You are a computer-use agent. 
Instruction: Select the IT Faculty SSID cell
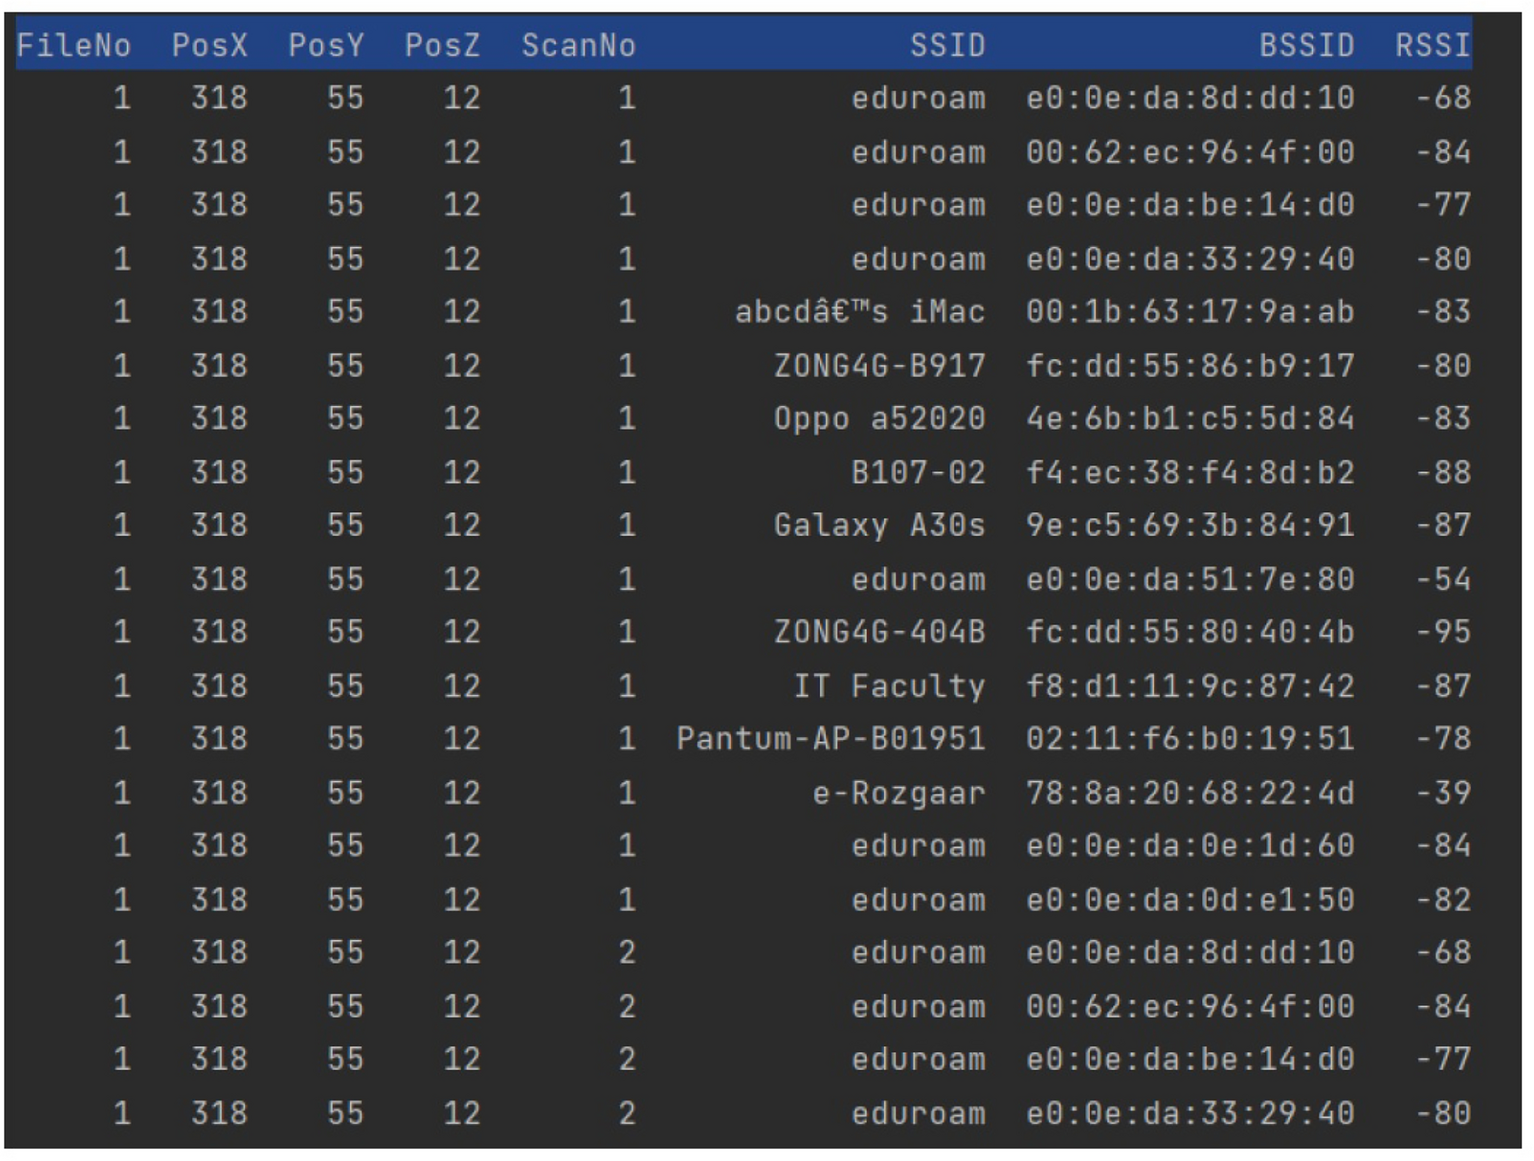889,687
